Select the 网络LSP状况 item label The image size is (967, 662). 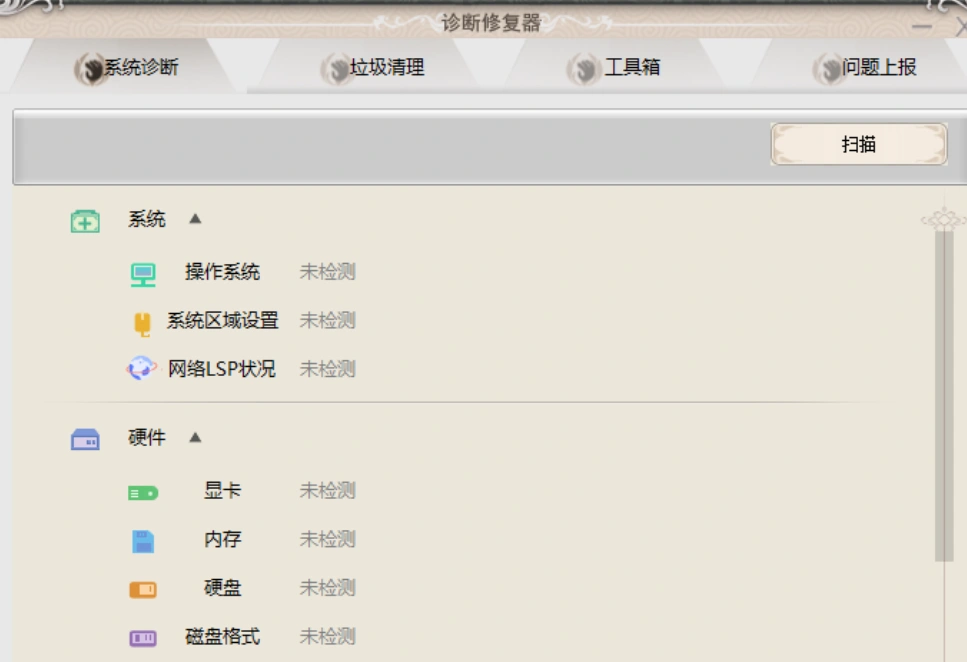point(222,369)
